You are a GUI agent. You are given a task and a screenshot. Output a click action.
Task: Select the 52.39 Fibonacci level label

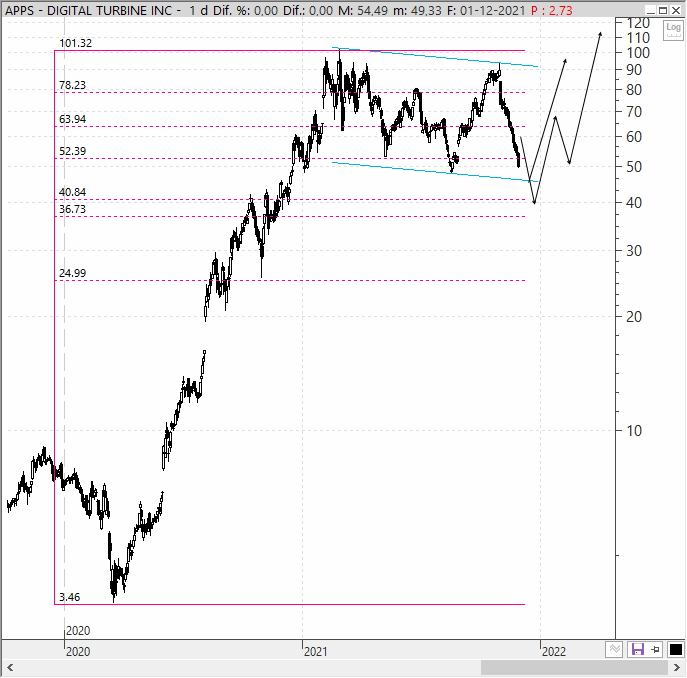[x=72, y=151]
